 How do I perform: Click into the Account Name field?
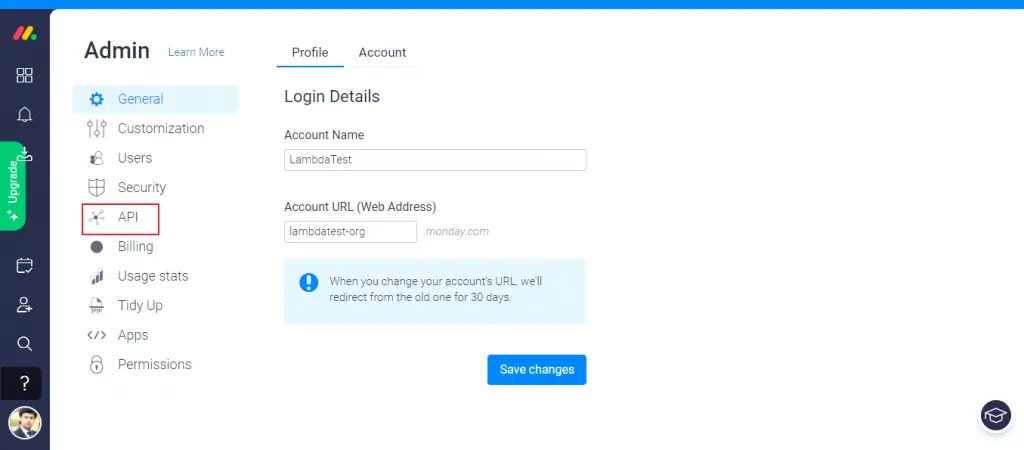click(x=435, y=160)
